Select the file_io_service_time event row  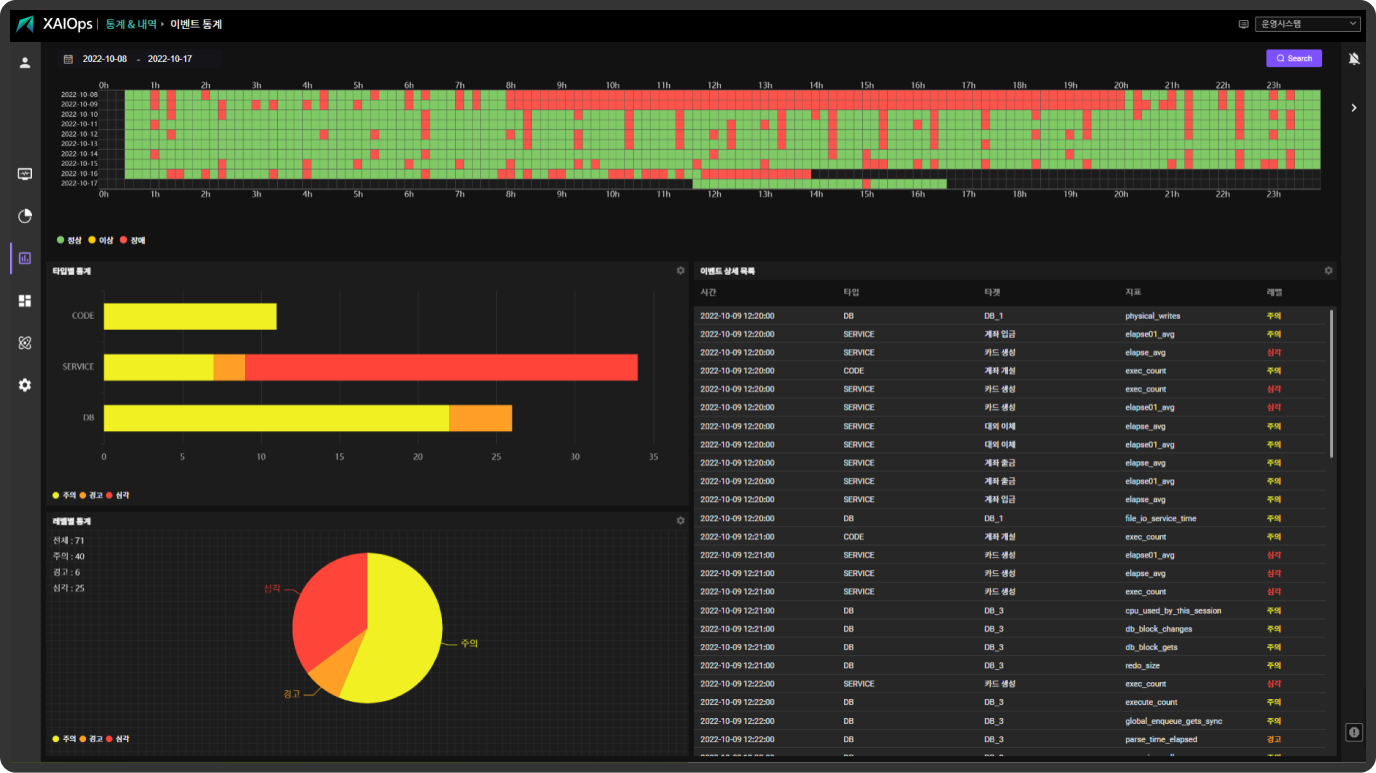tap(1010, 518)
